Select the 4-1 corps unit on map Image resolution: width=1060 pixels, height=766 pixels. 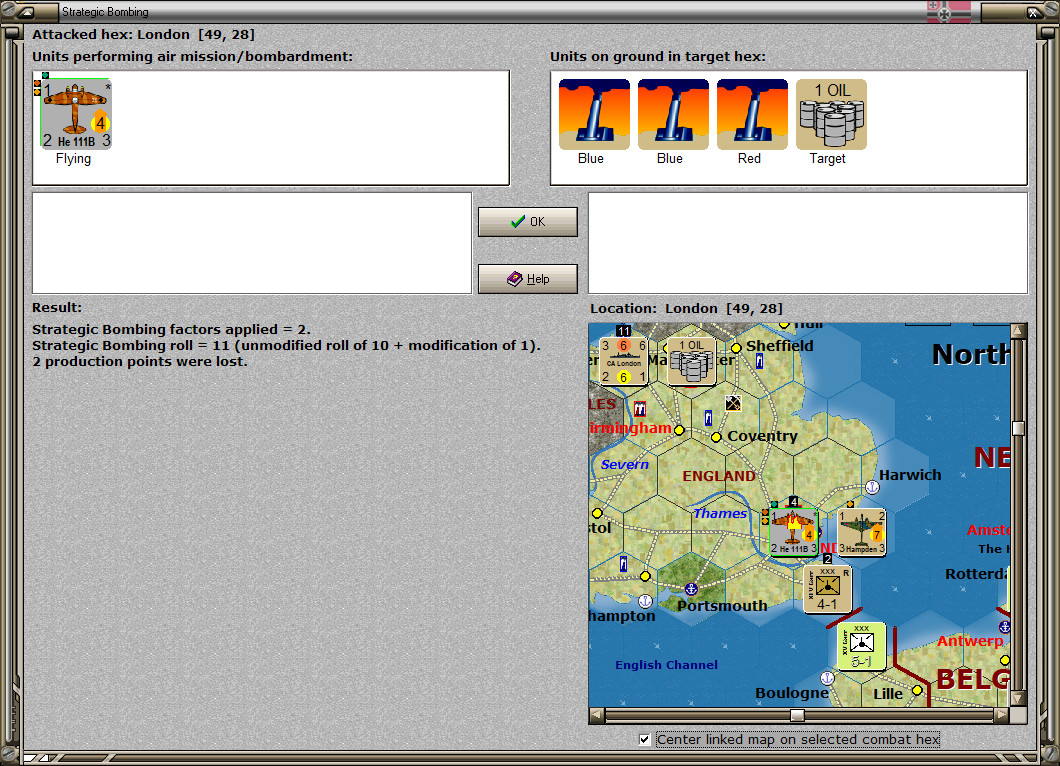(827, 589)
